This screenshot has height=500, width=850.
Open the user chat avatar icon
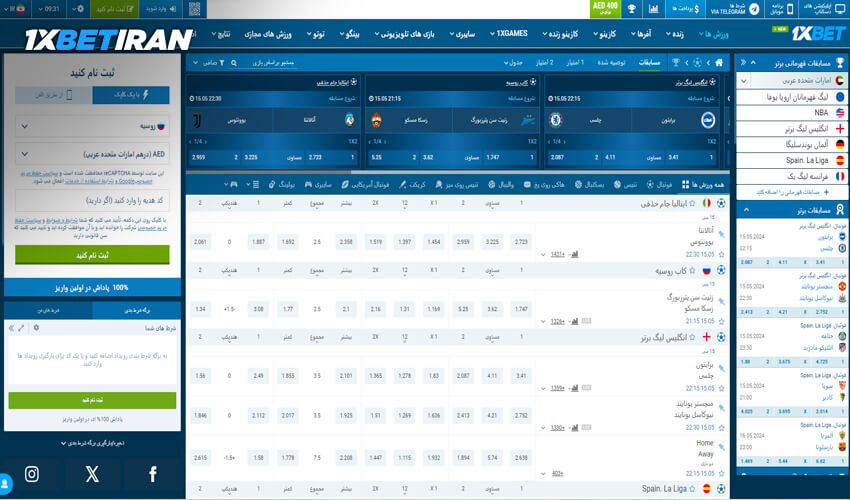(x=5, y=482)
